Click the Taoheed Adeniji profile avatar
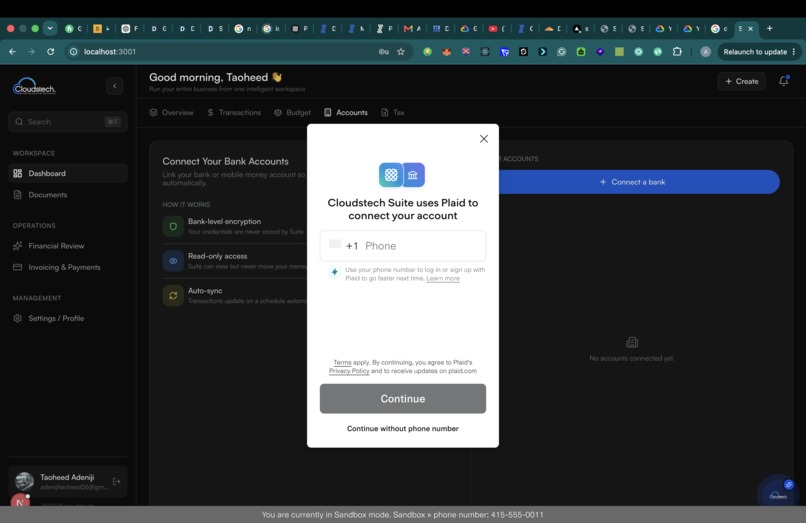 [24, 481]
